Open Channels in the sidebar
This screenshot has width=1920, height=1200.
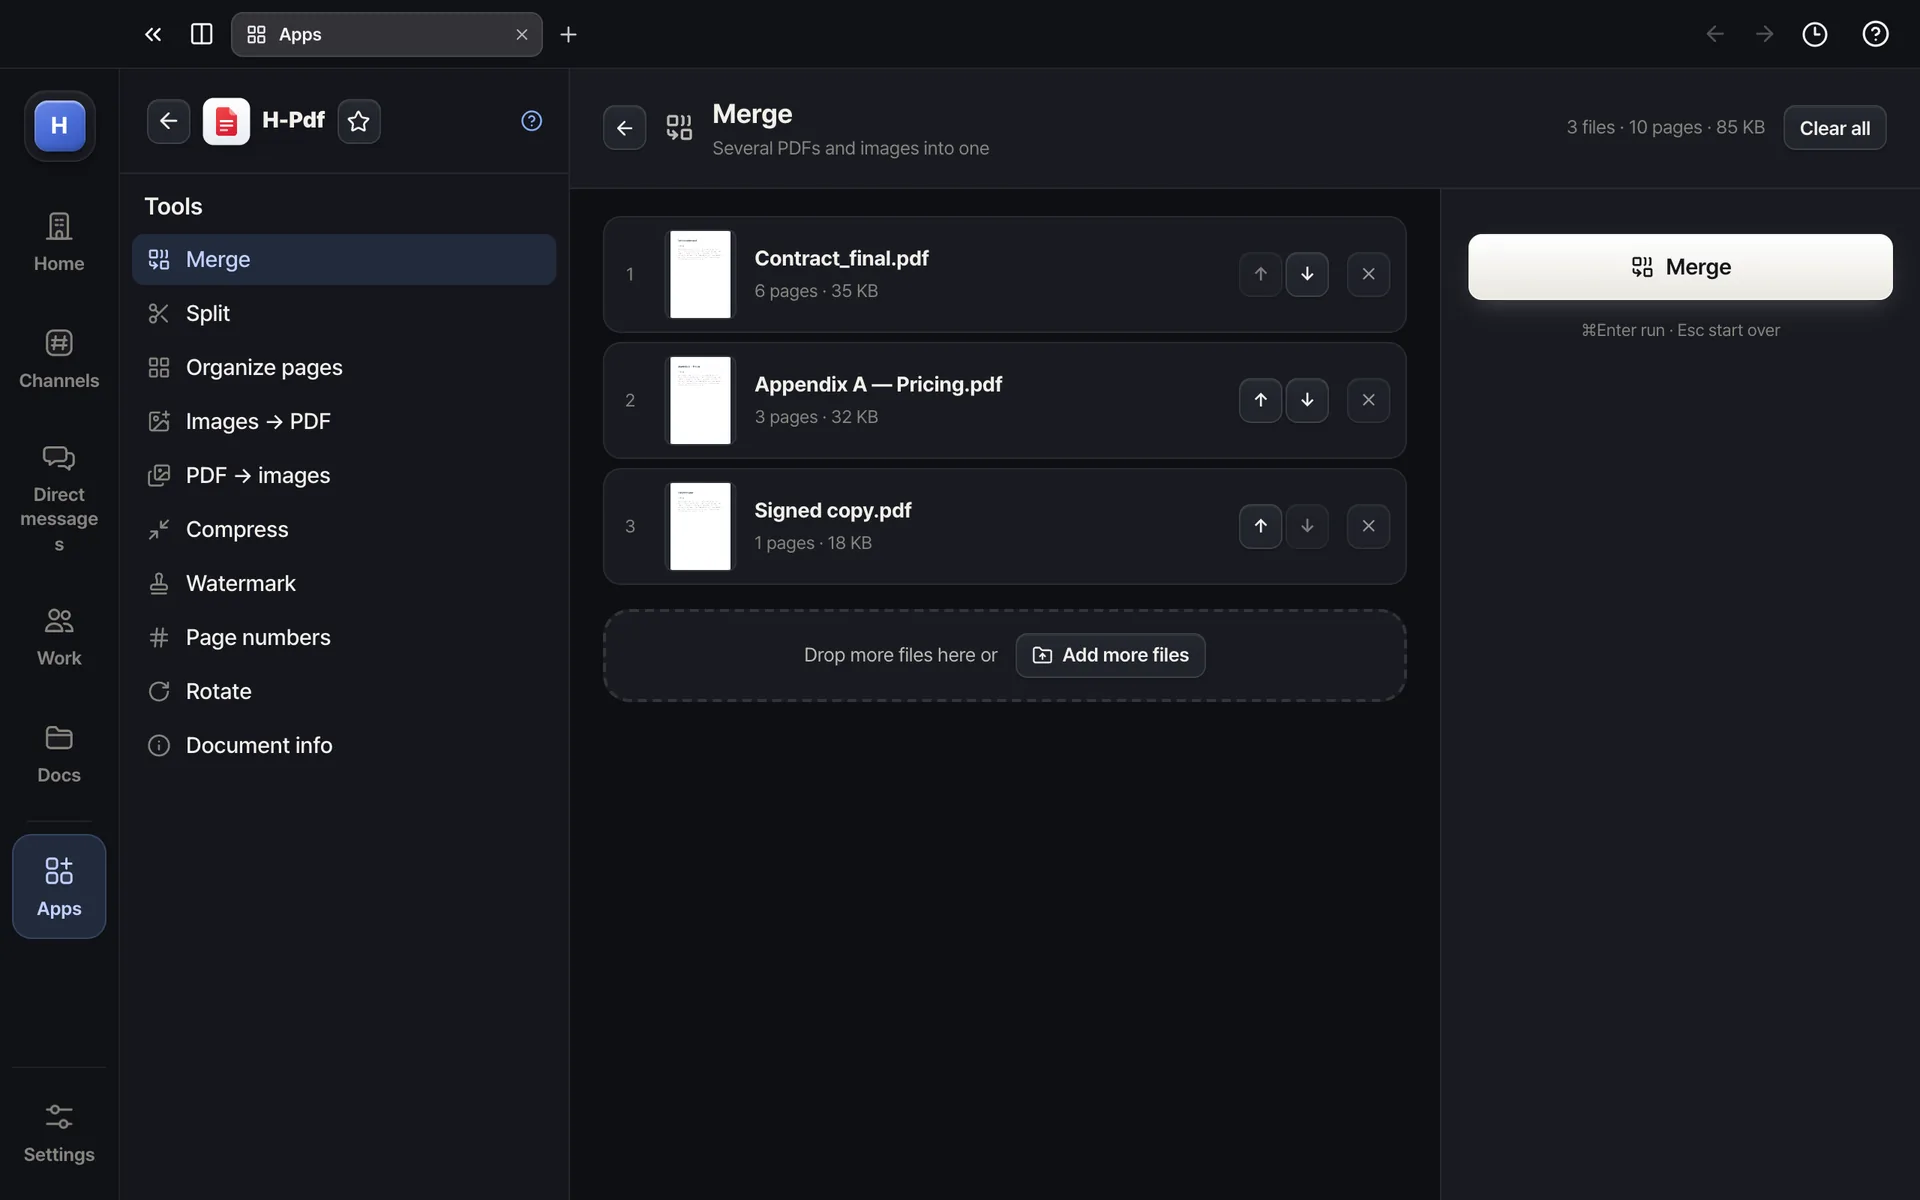click(x=59, y=359)
